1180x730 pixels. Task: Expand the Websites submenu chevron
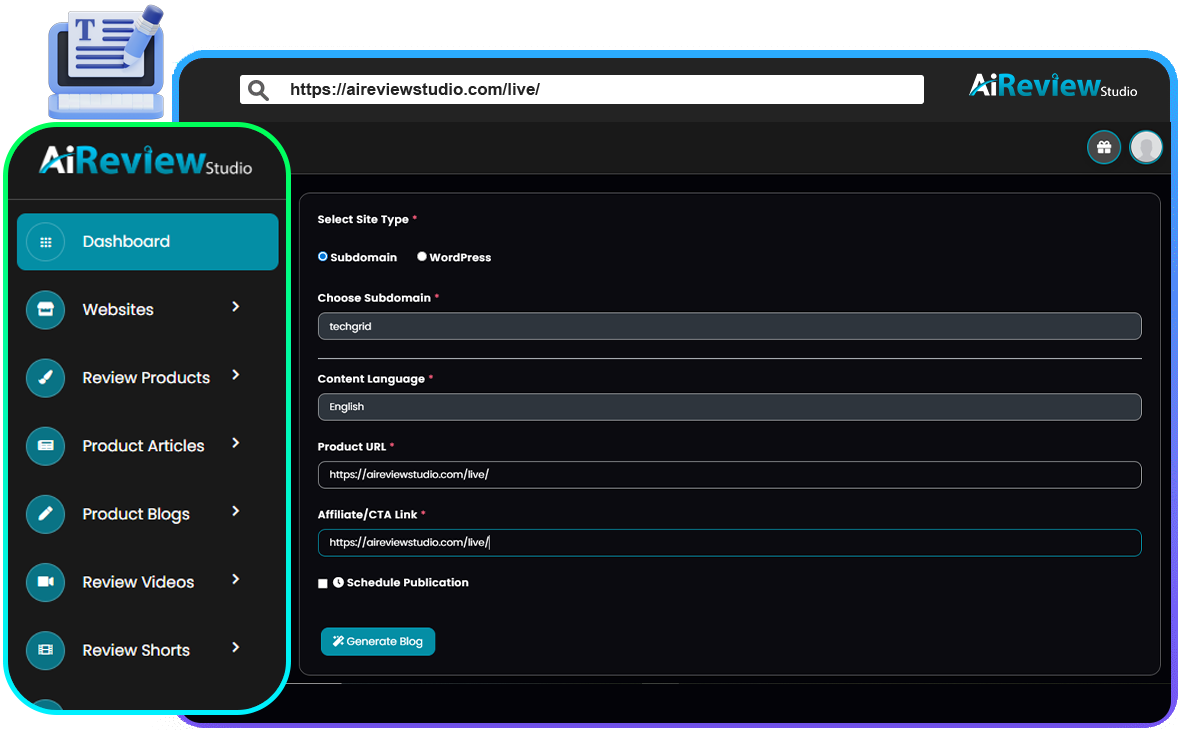(236, 307)
